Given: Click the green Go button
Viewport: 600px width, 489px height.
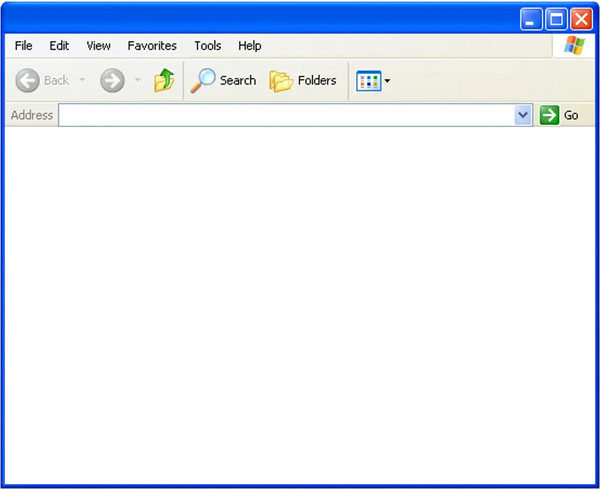Looking at the screenshot, I should 559,115.
